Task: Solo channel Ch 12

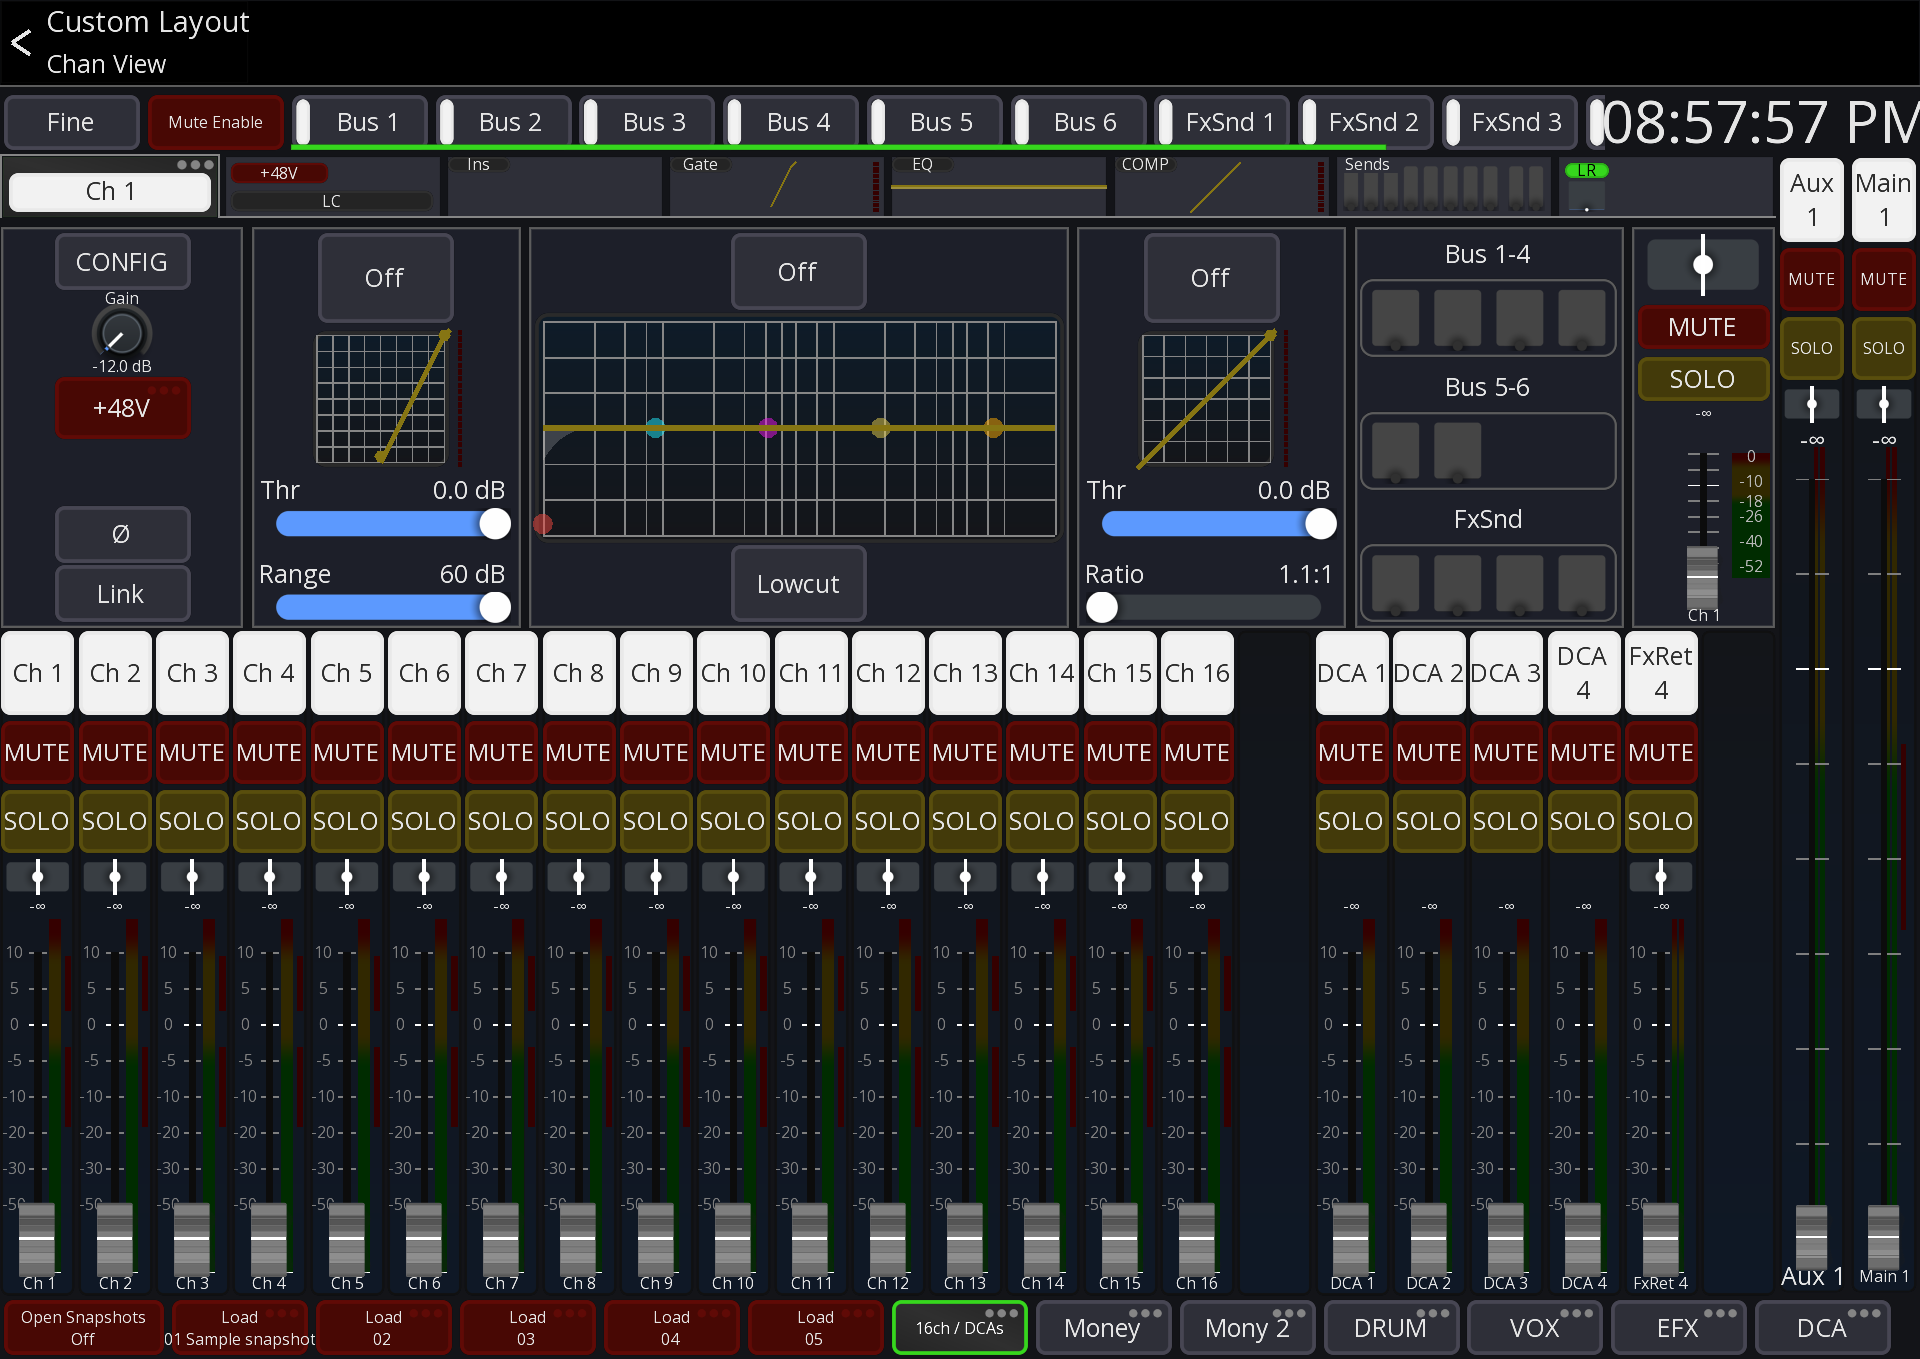Action: click(887, 821)
